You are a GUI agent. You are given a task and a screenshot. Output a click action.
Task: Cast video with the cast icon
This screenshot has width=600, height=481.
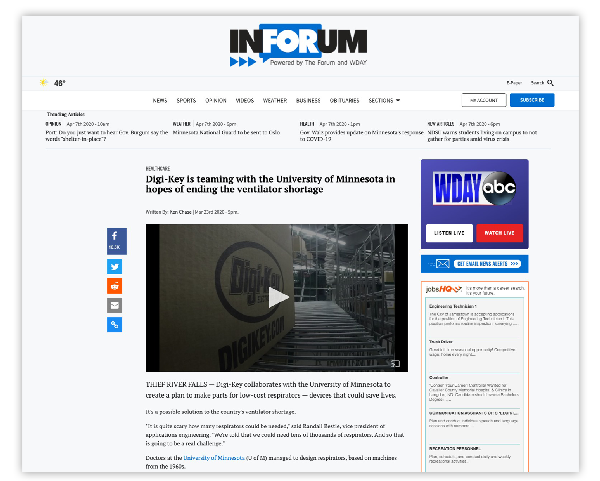click(x=395, y=364)
